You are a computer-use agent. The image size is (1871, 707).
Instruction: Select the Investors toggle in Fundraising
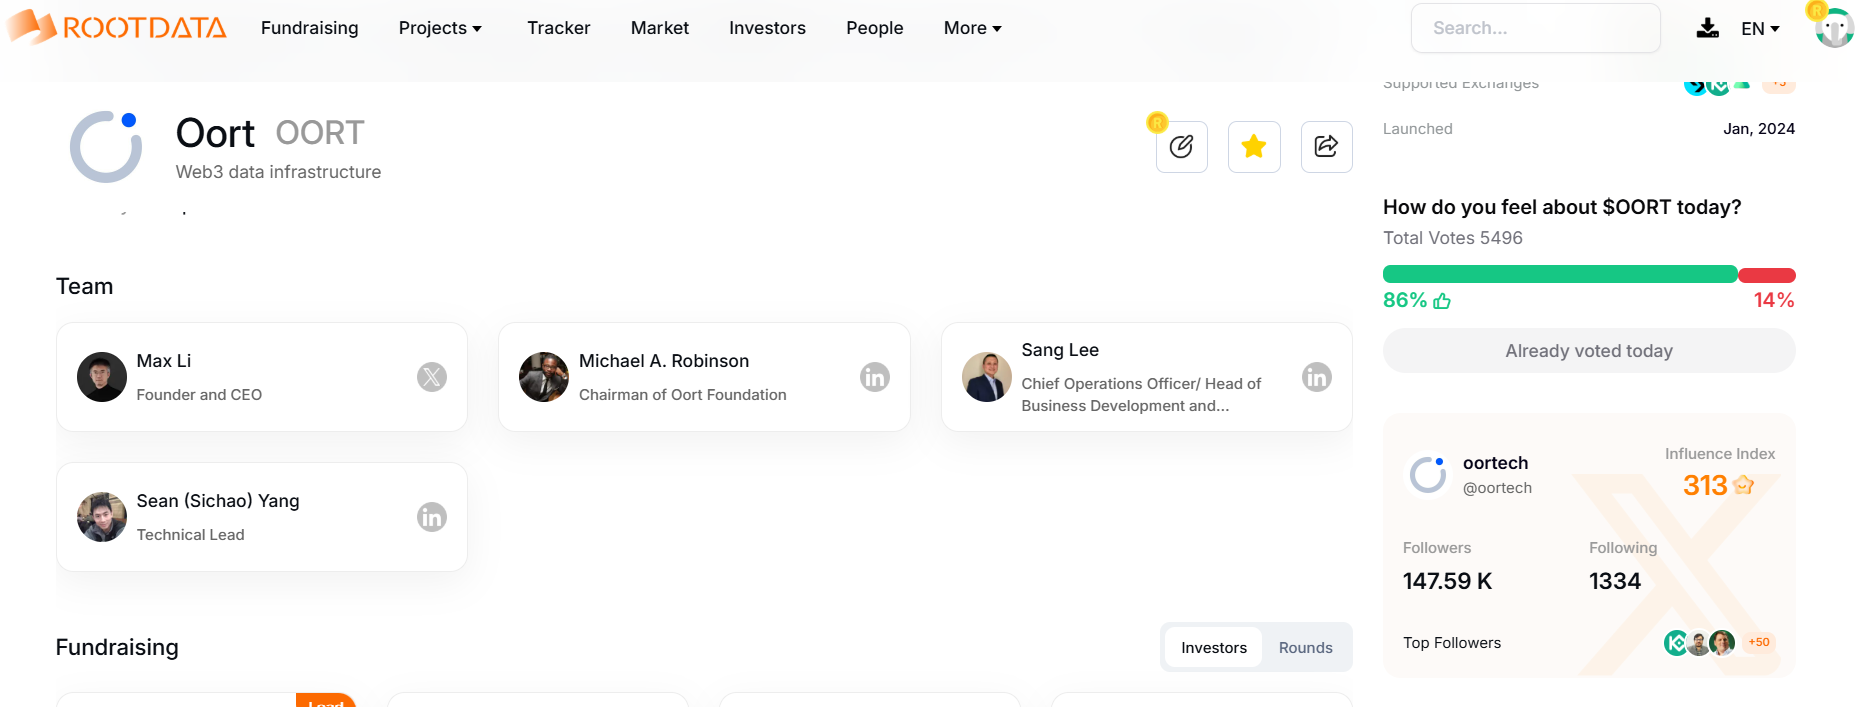1213,648
